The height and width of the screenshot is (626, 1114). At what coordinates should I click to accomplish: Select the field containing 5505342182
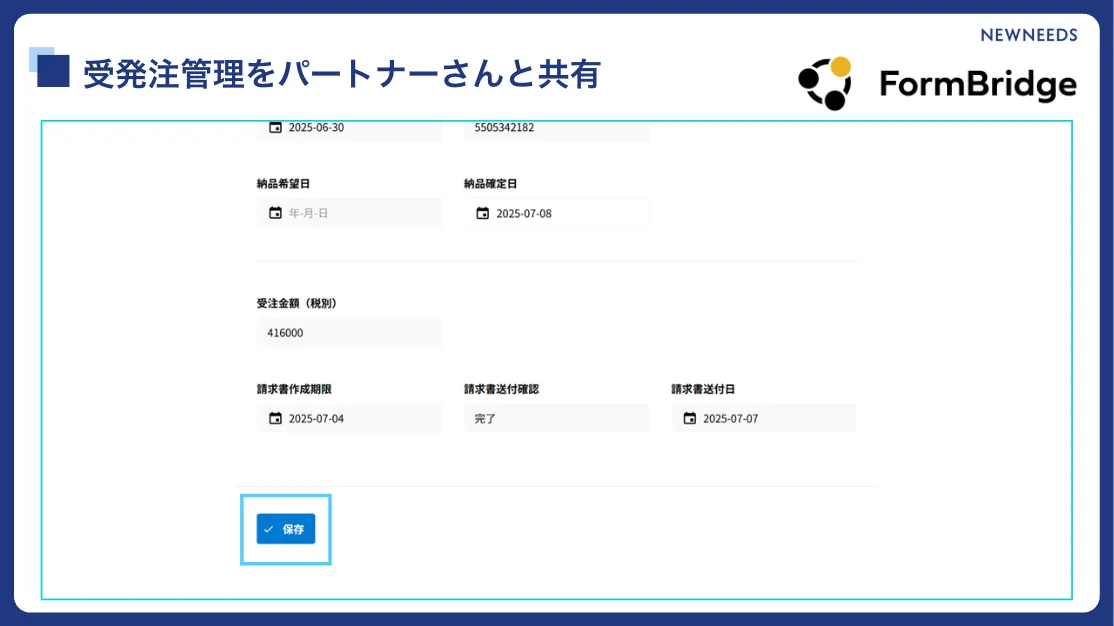point(556,129)
